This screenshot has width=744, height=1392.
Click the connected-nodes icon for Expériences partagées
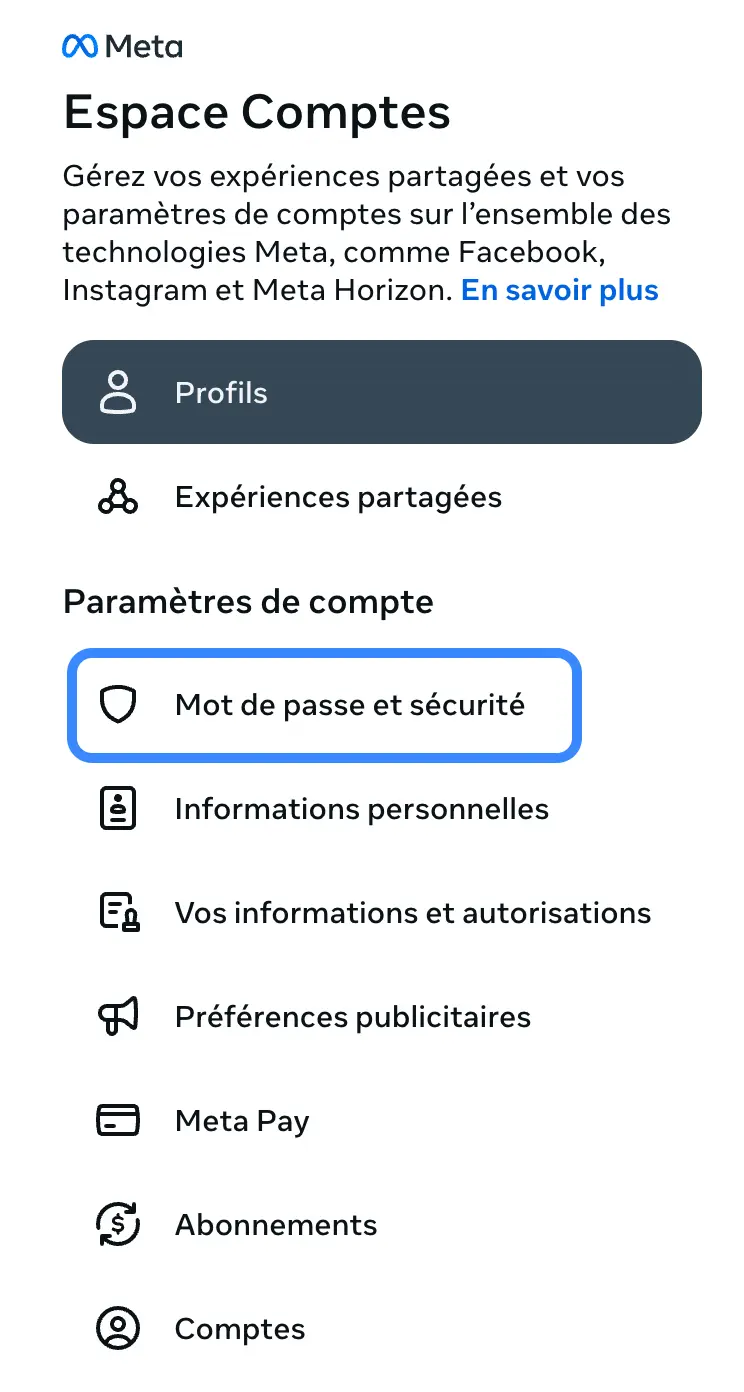tap(118, 497)
